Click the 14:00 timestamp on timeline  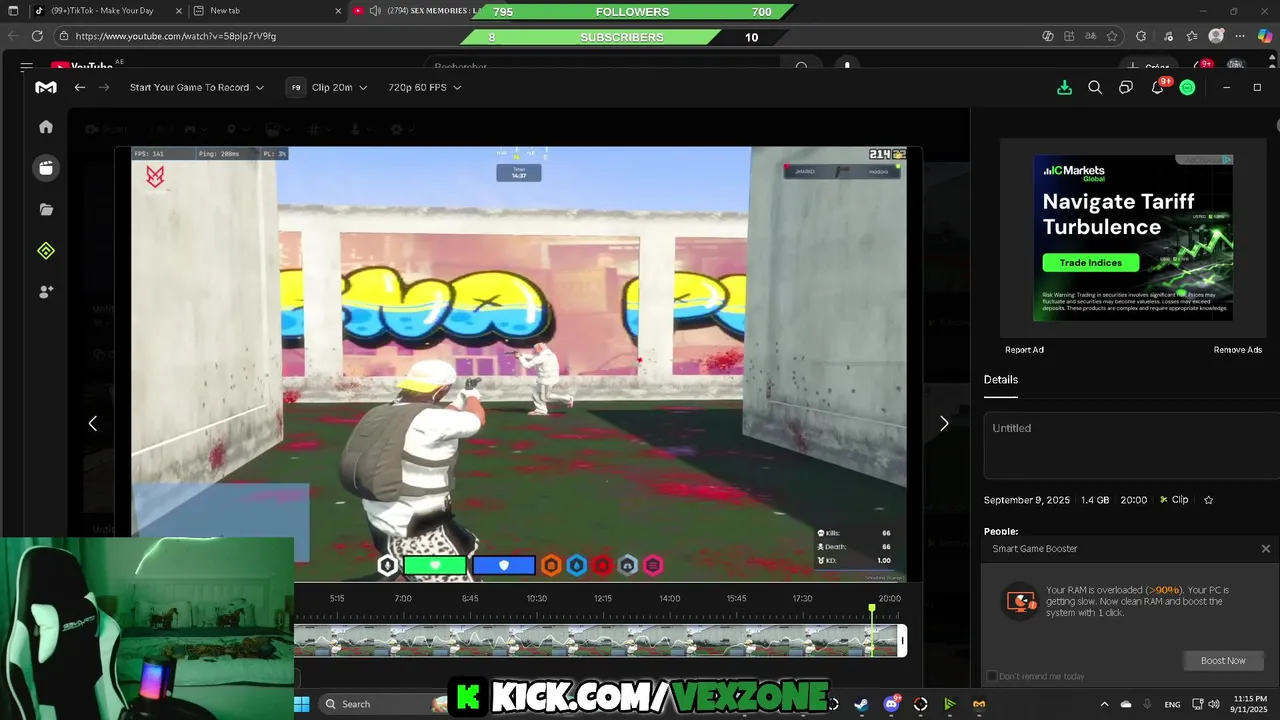pos(669,598)
